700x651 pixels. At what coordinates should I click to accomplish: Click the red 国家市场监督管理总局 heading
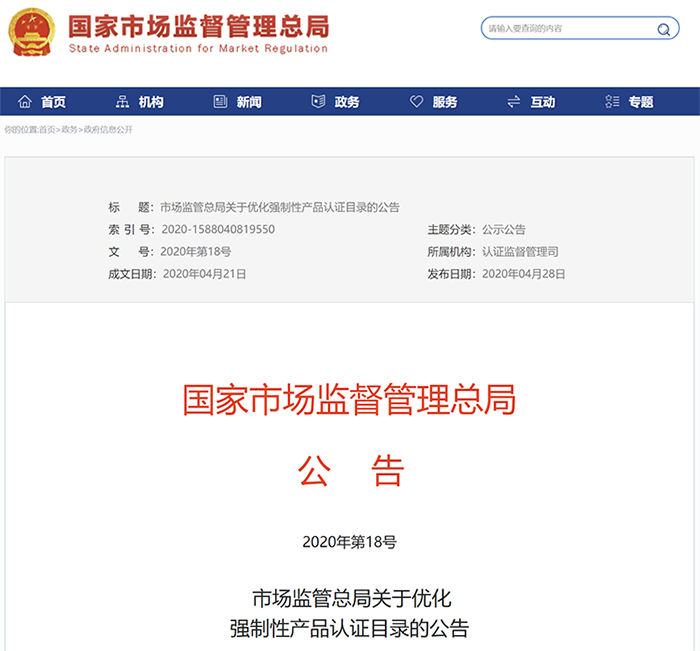(x=350, y=400)
